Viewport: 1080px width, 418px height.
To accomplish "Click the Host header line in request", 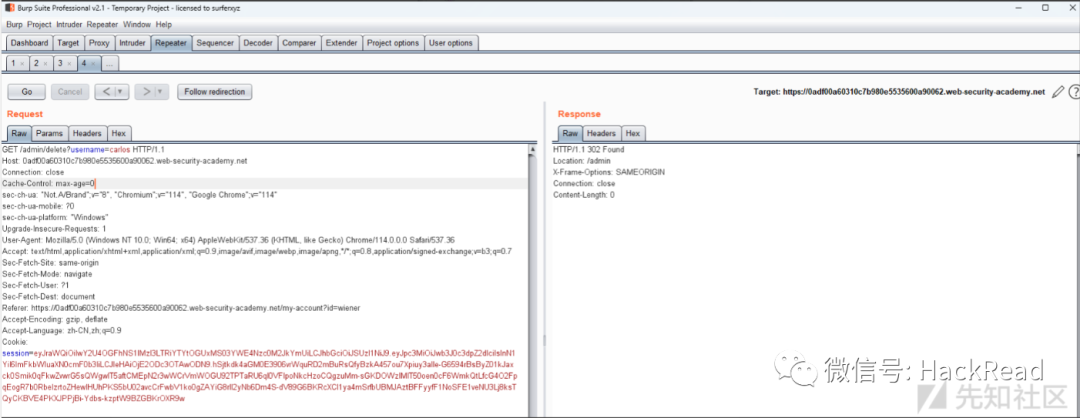I will pos(125,160).
